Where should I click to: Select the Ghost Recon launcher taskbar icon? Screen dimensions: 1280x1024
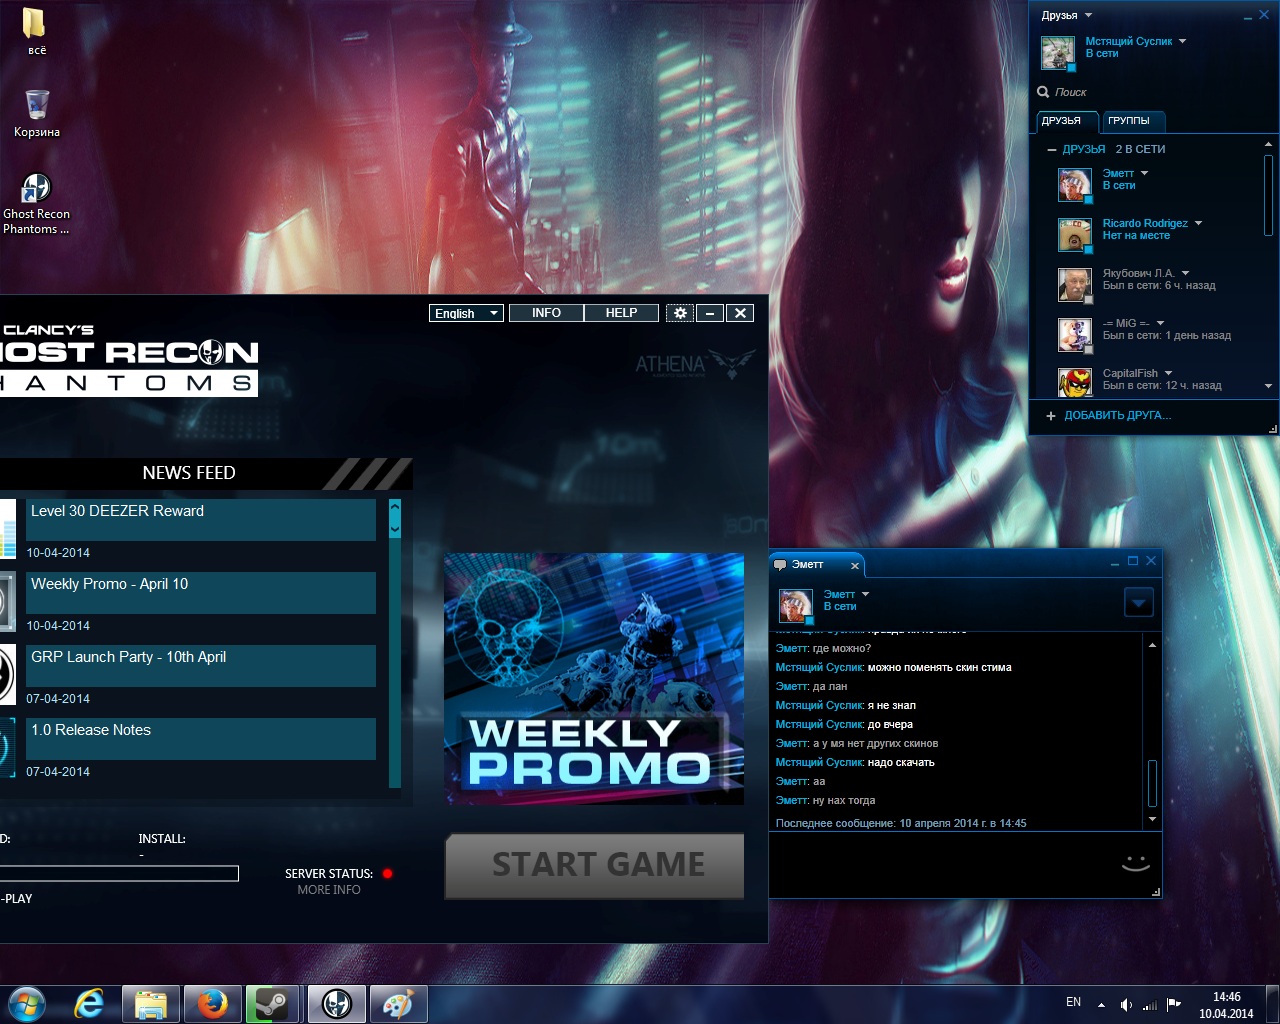point(337,1003)
